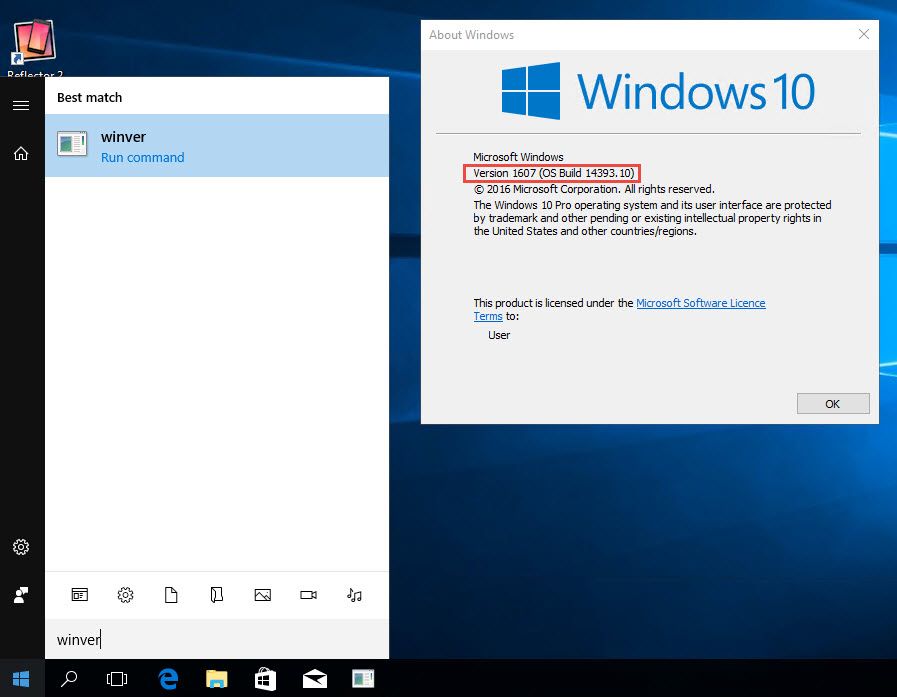Open the Terms link in About Windows

pos(488,316)
